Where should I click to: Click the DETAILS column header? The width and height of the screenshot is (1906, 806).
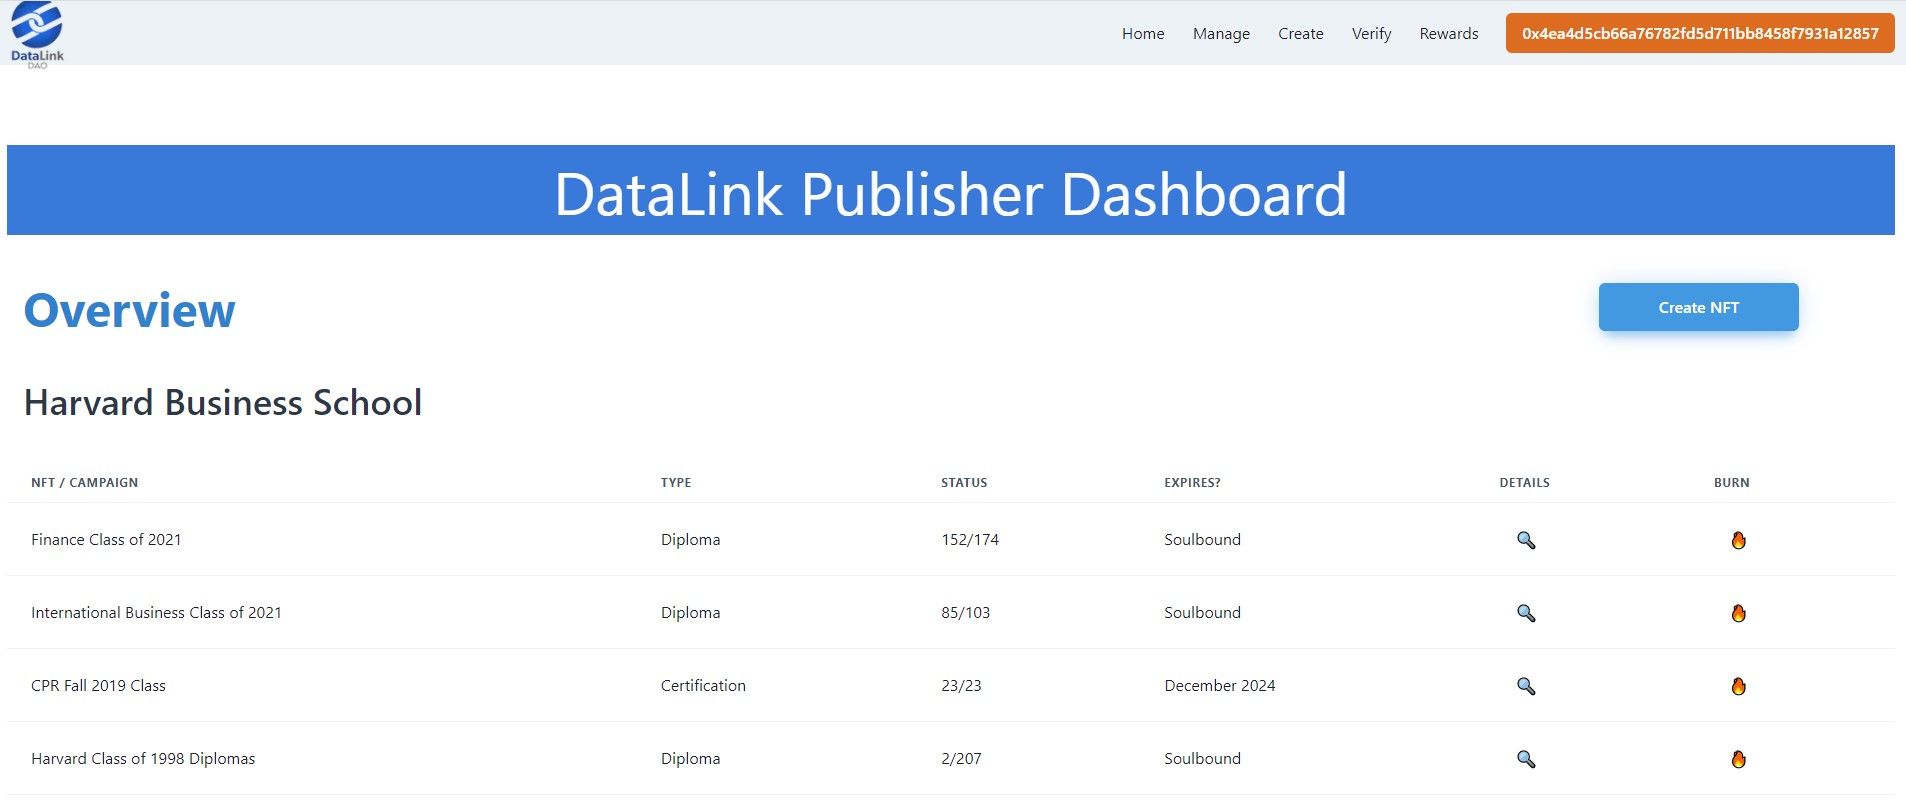click(x=1524, y=483)
